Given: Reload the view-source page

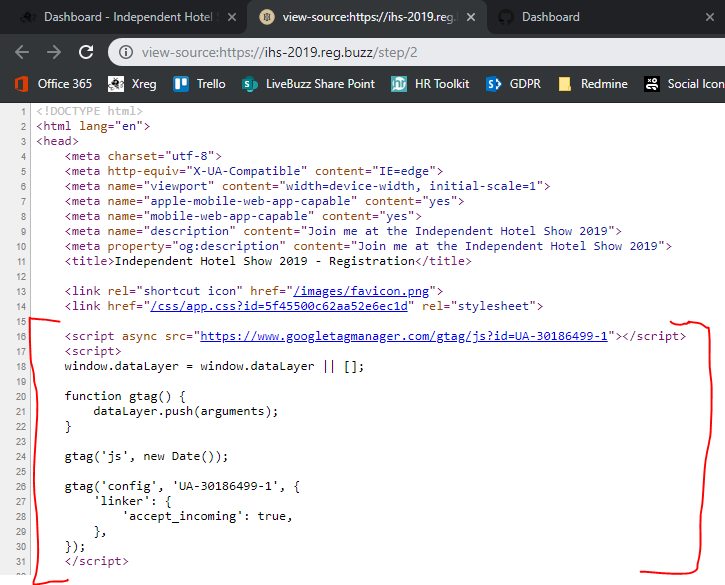Looking at the screenshot, I should pos(86,52).
